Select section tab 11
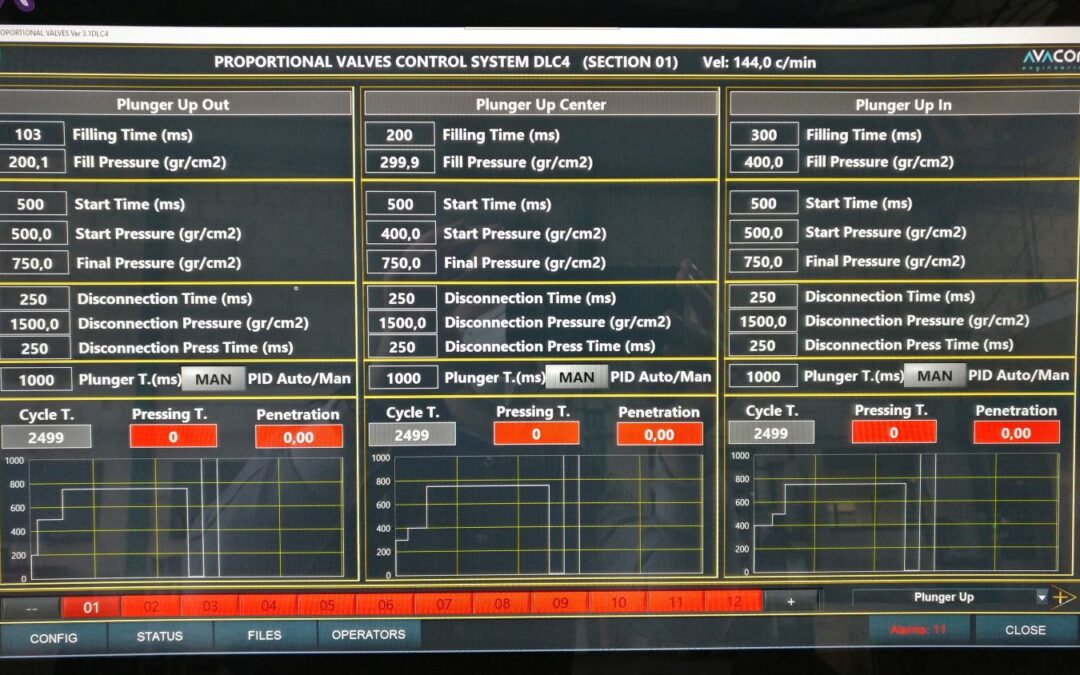 tap(676, 601)
